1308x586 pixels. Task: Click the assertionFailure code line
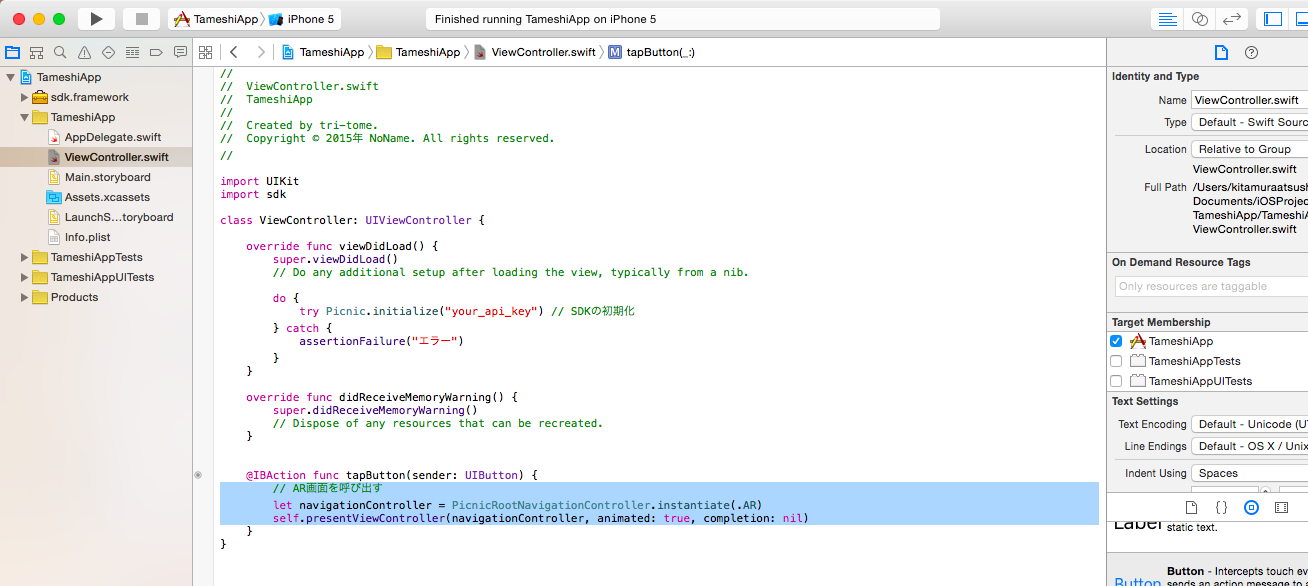[381, 341]
